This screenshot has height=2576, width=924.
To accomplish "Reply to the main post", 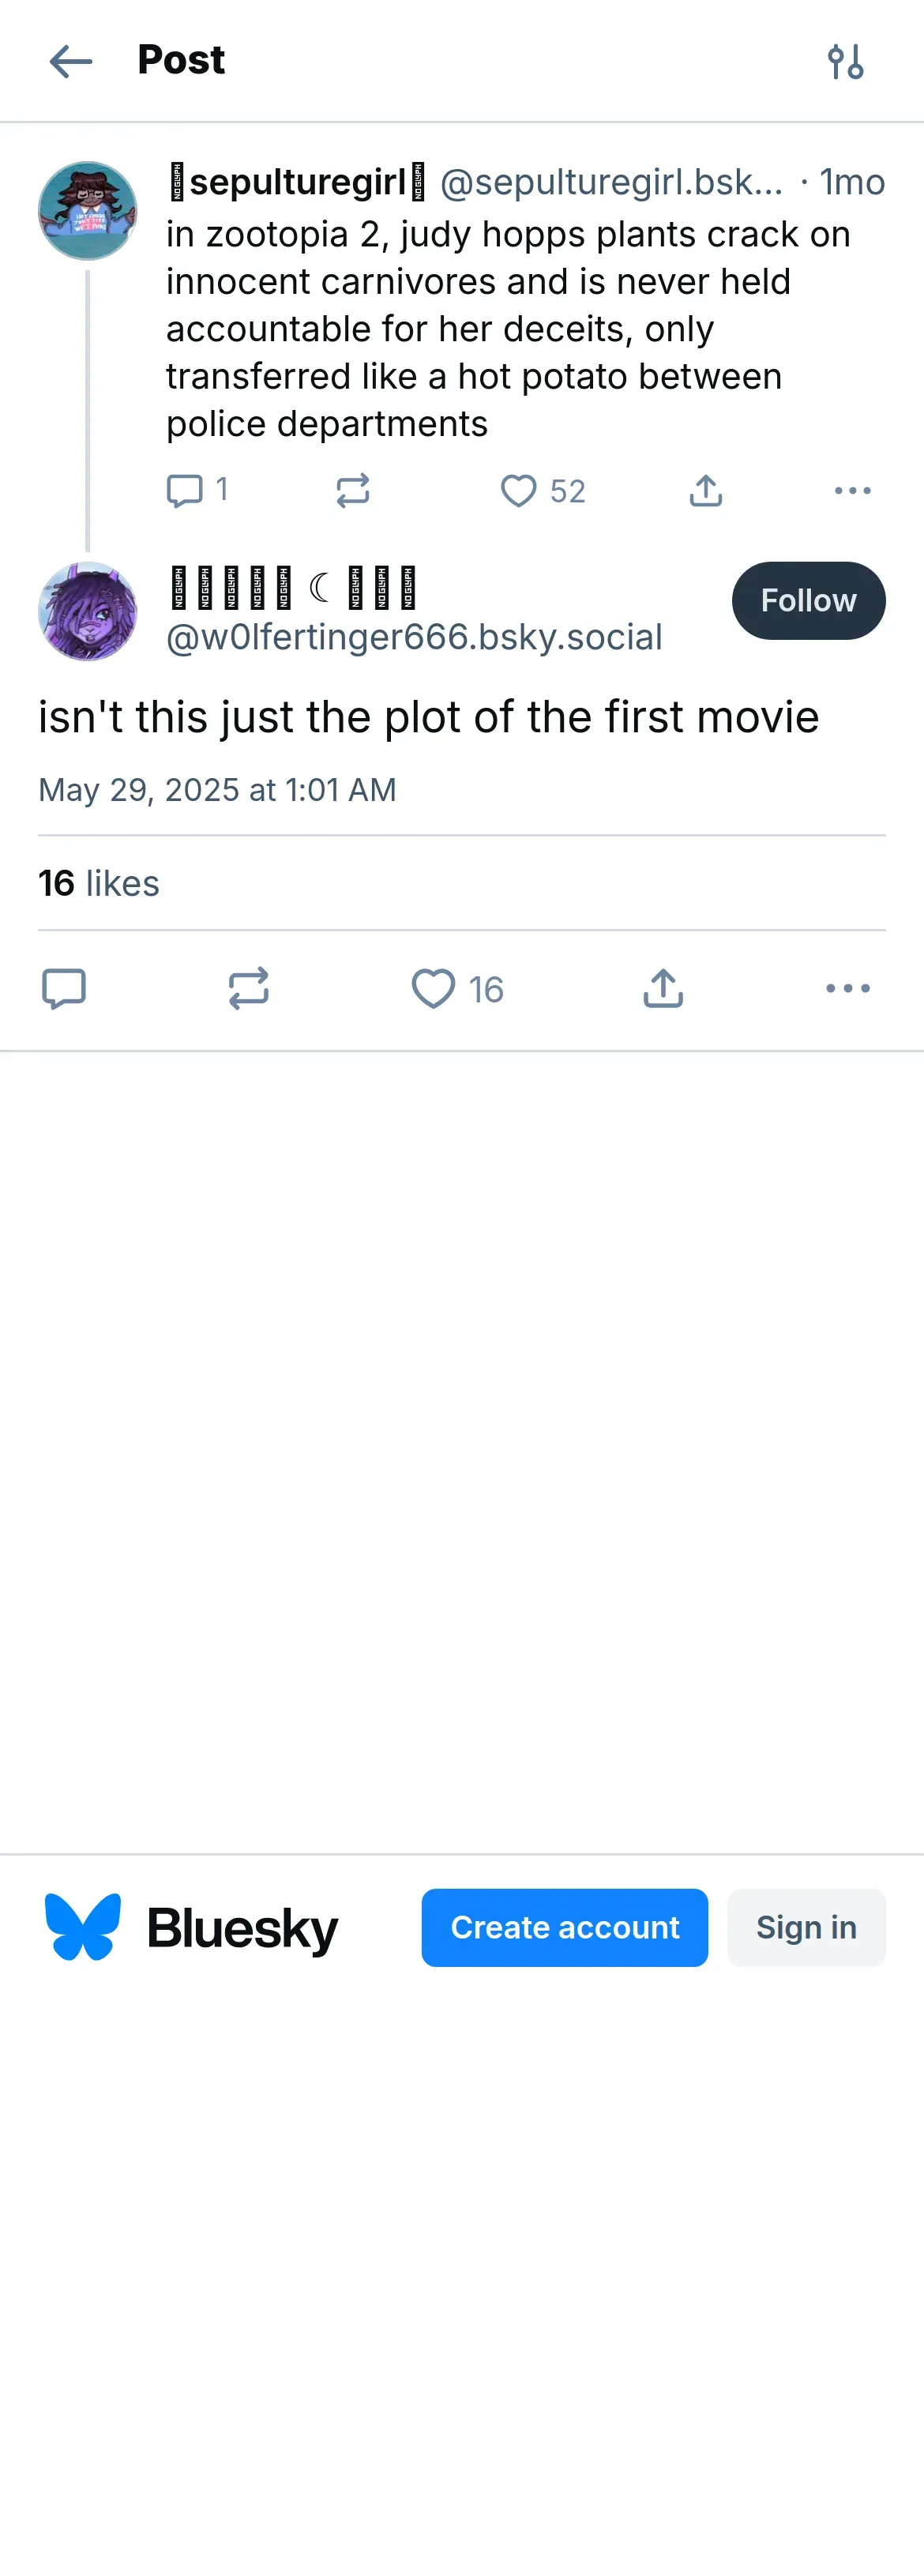I will tap(64, 989).
